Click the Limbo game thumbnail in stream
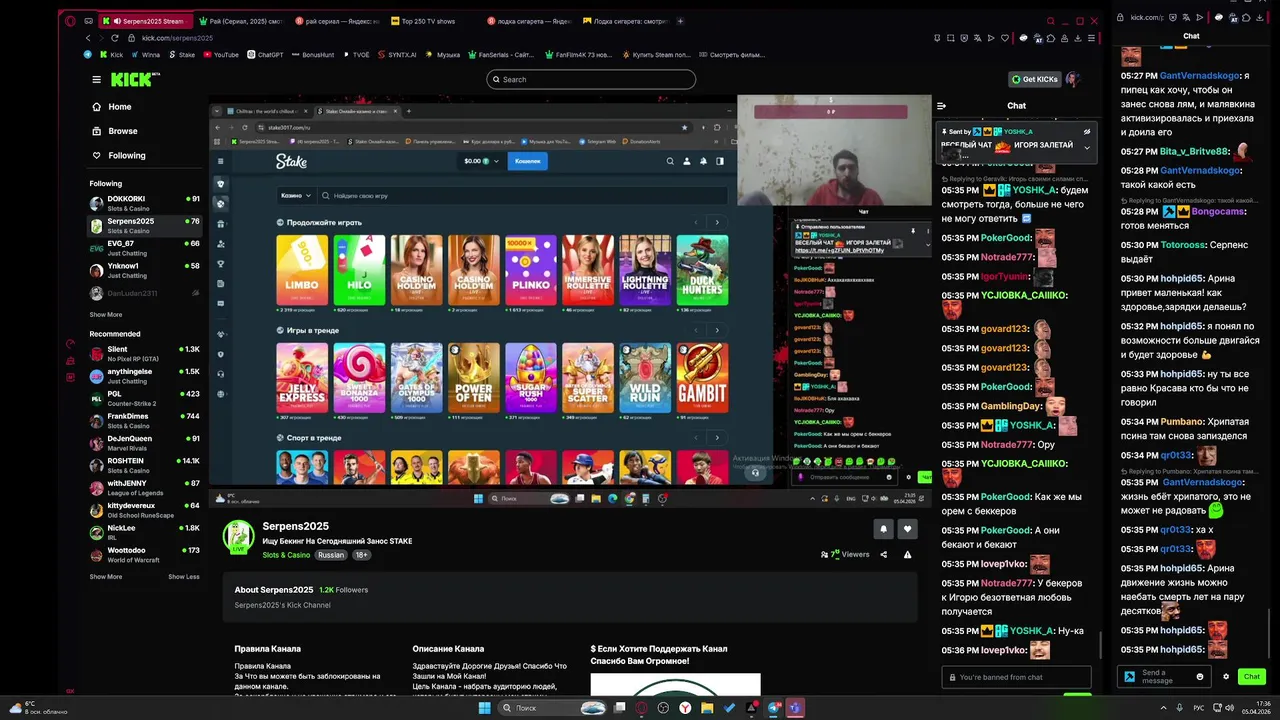This screenshot has height=720, width=1280. [302, 270]
